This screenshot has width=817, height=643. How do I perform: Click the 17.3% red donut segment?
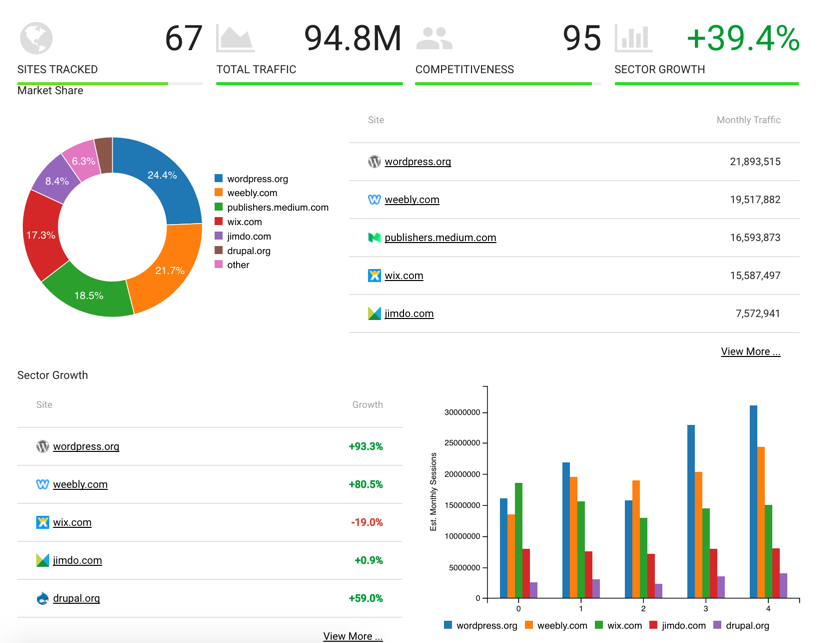[x=41, y=235]
